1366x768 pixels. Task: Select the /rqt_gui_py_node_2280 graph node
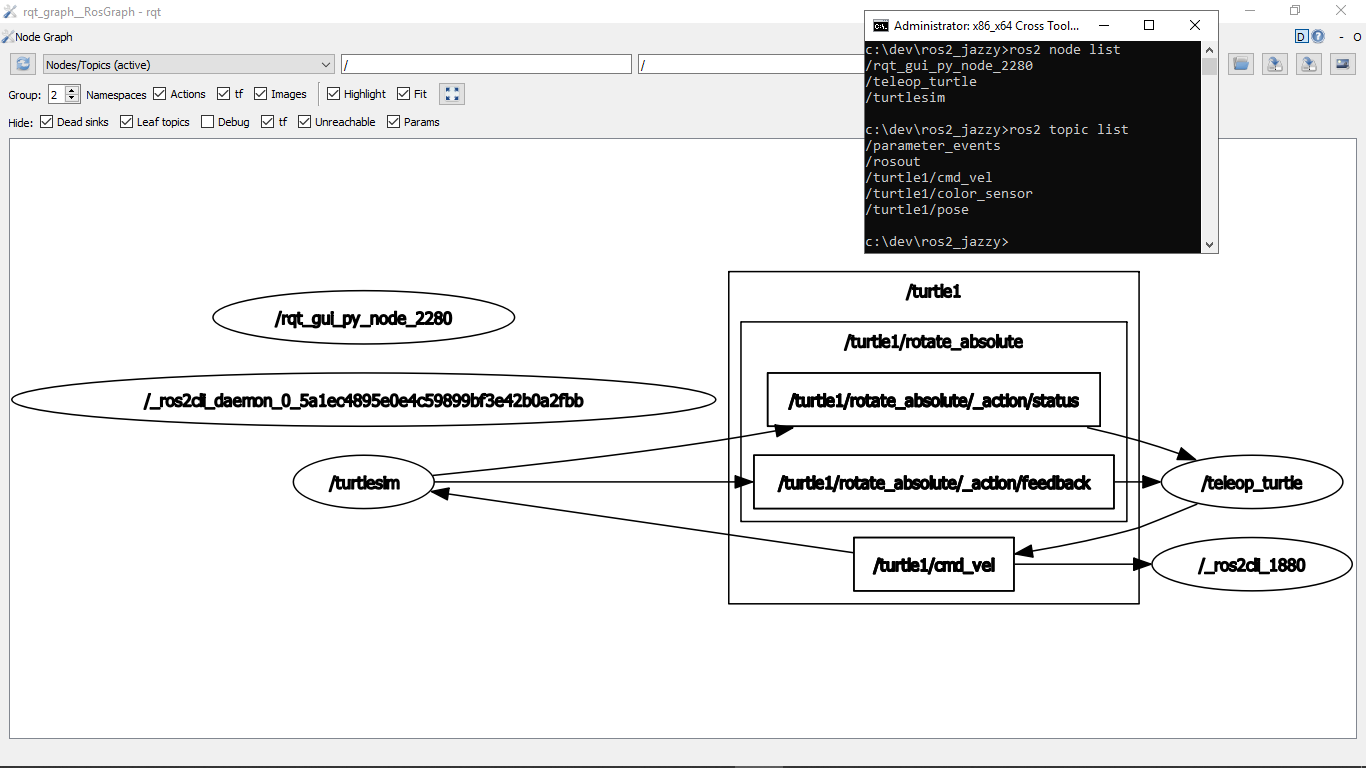[x=364, y=318]
